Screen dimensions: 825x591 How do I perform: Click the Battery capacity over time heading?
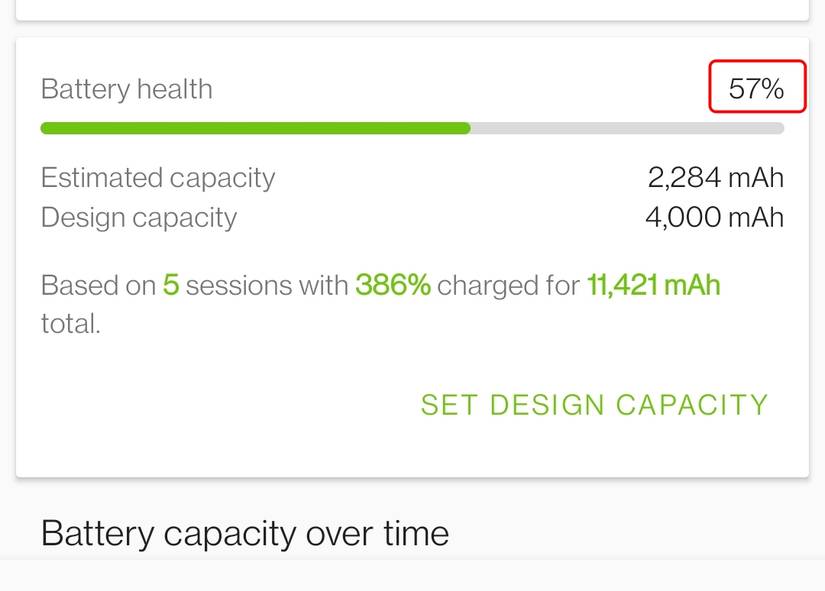[x=243, y=533]
